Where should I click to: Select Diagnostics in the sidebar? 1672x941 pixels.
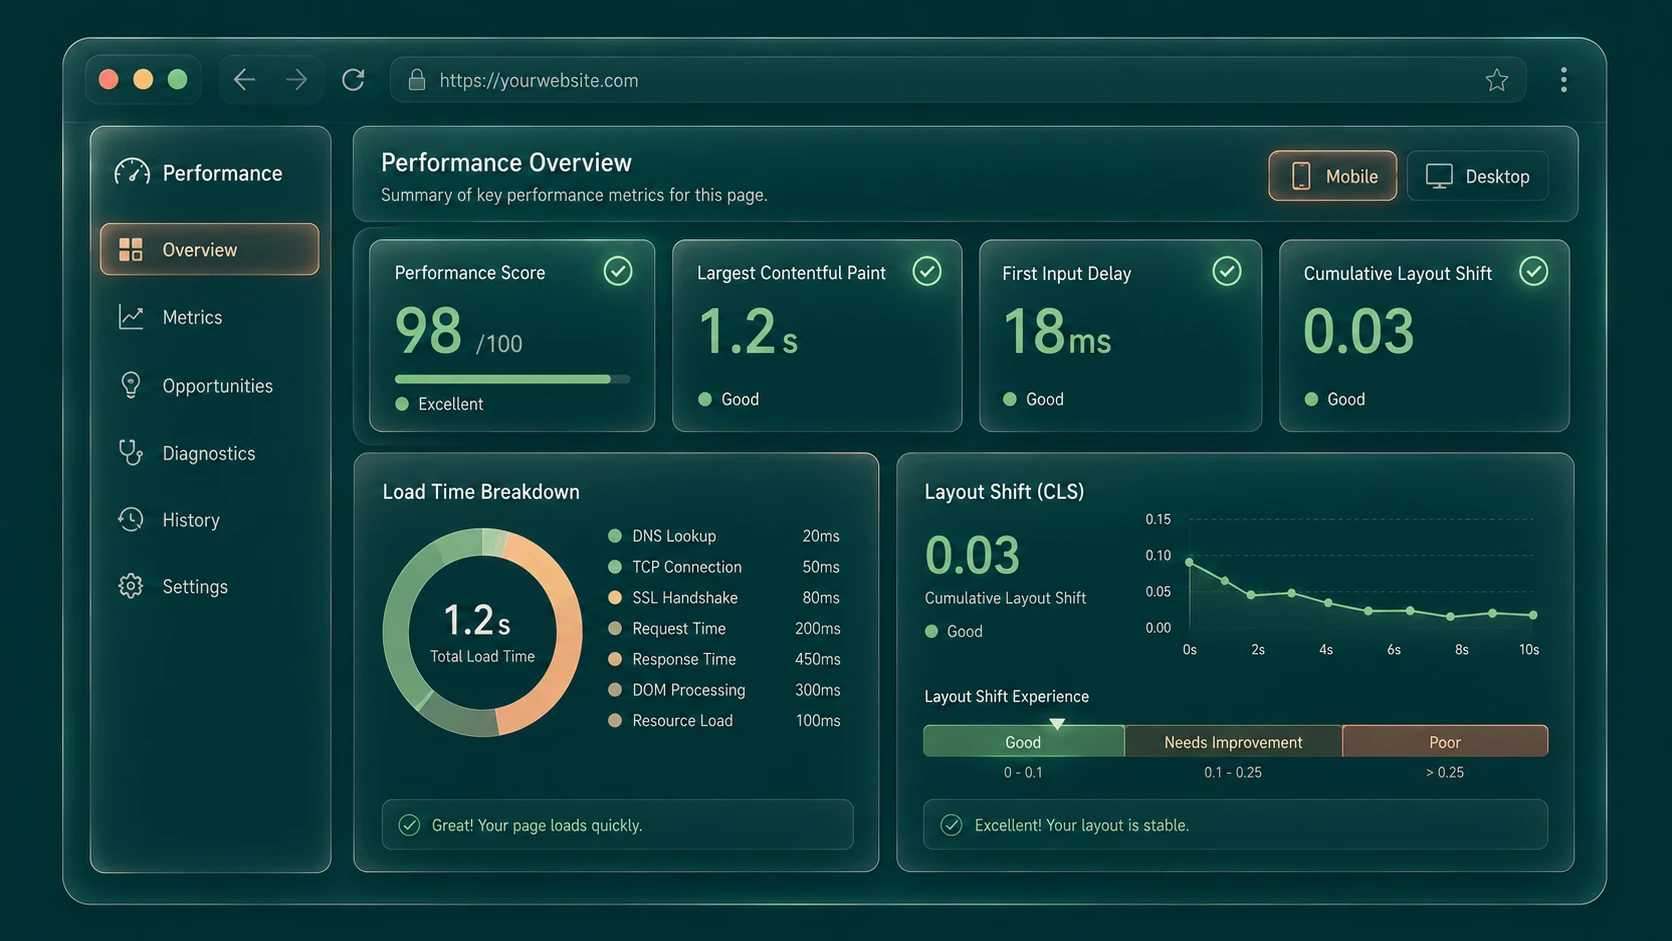coord(210,453)
